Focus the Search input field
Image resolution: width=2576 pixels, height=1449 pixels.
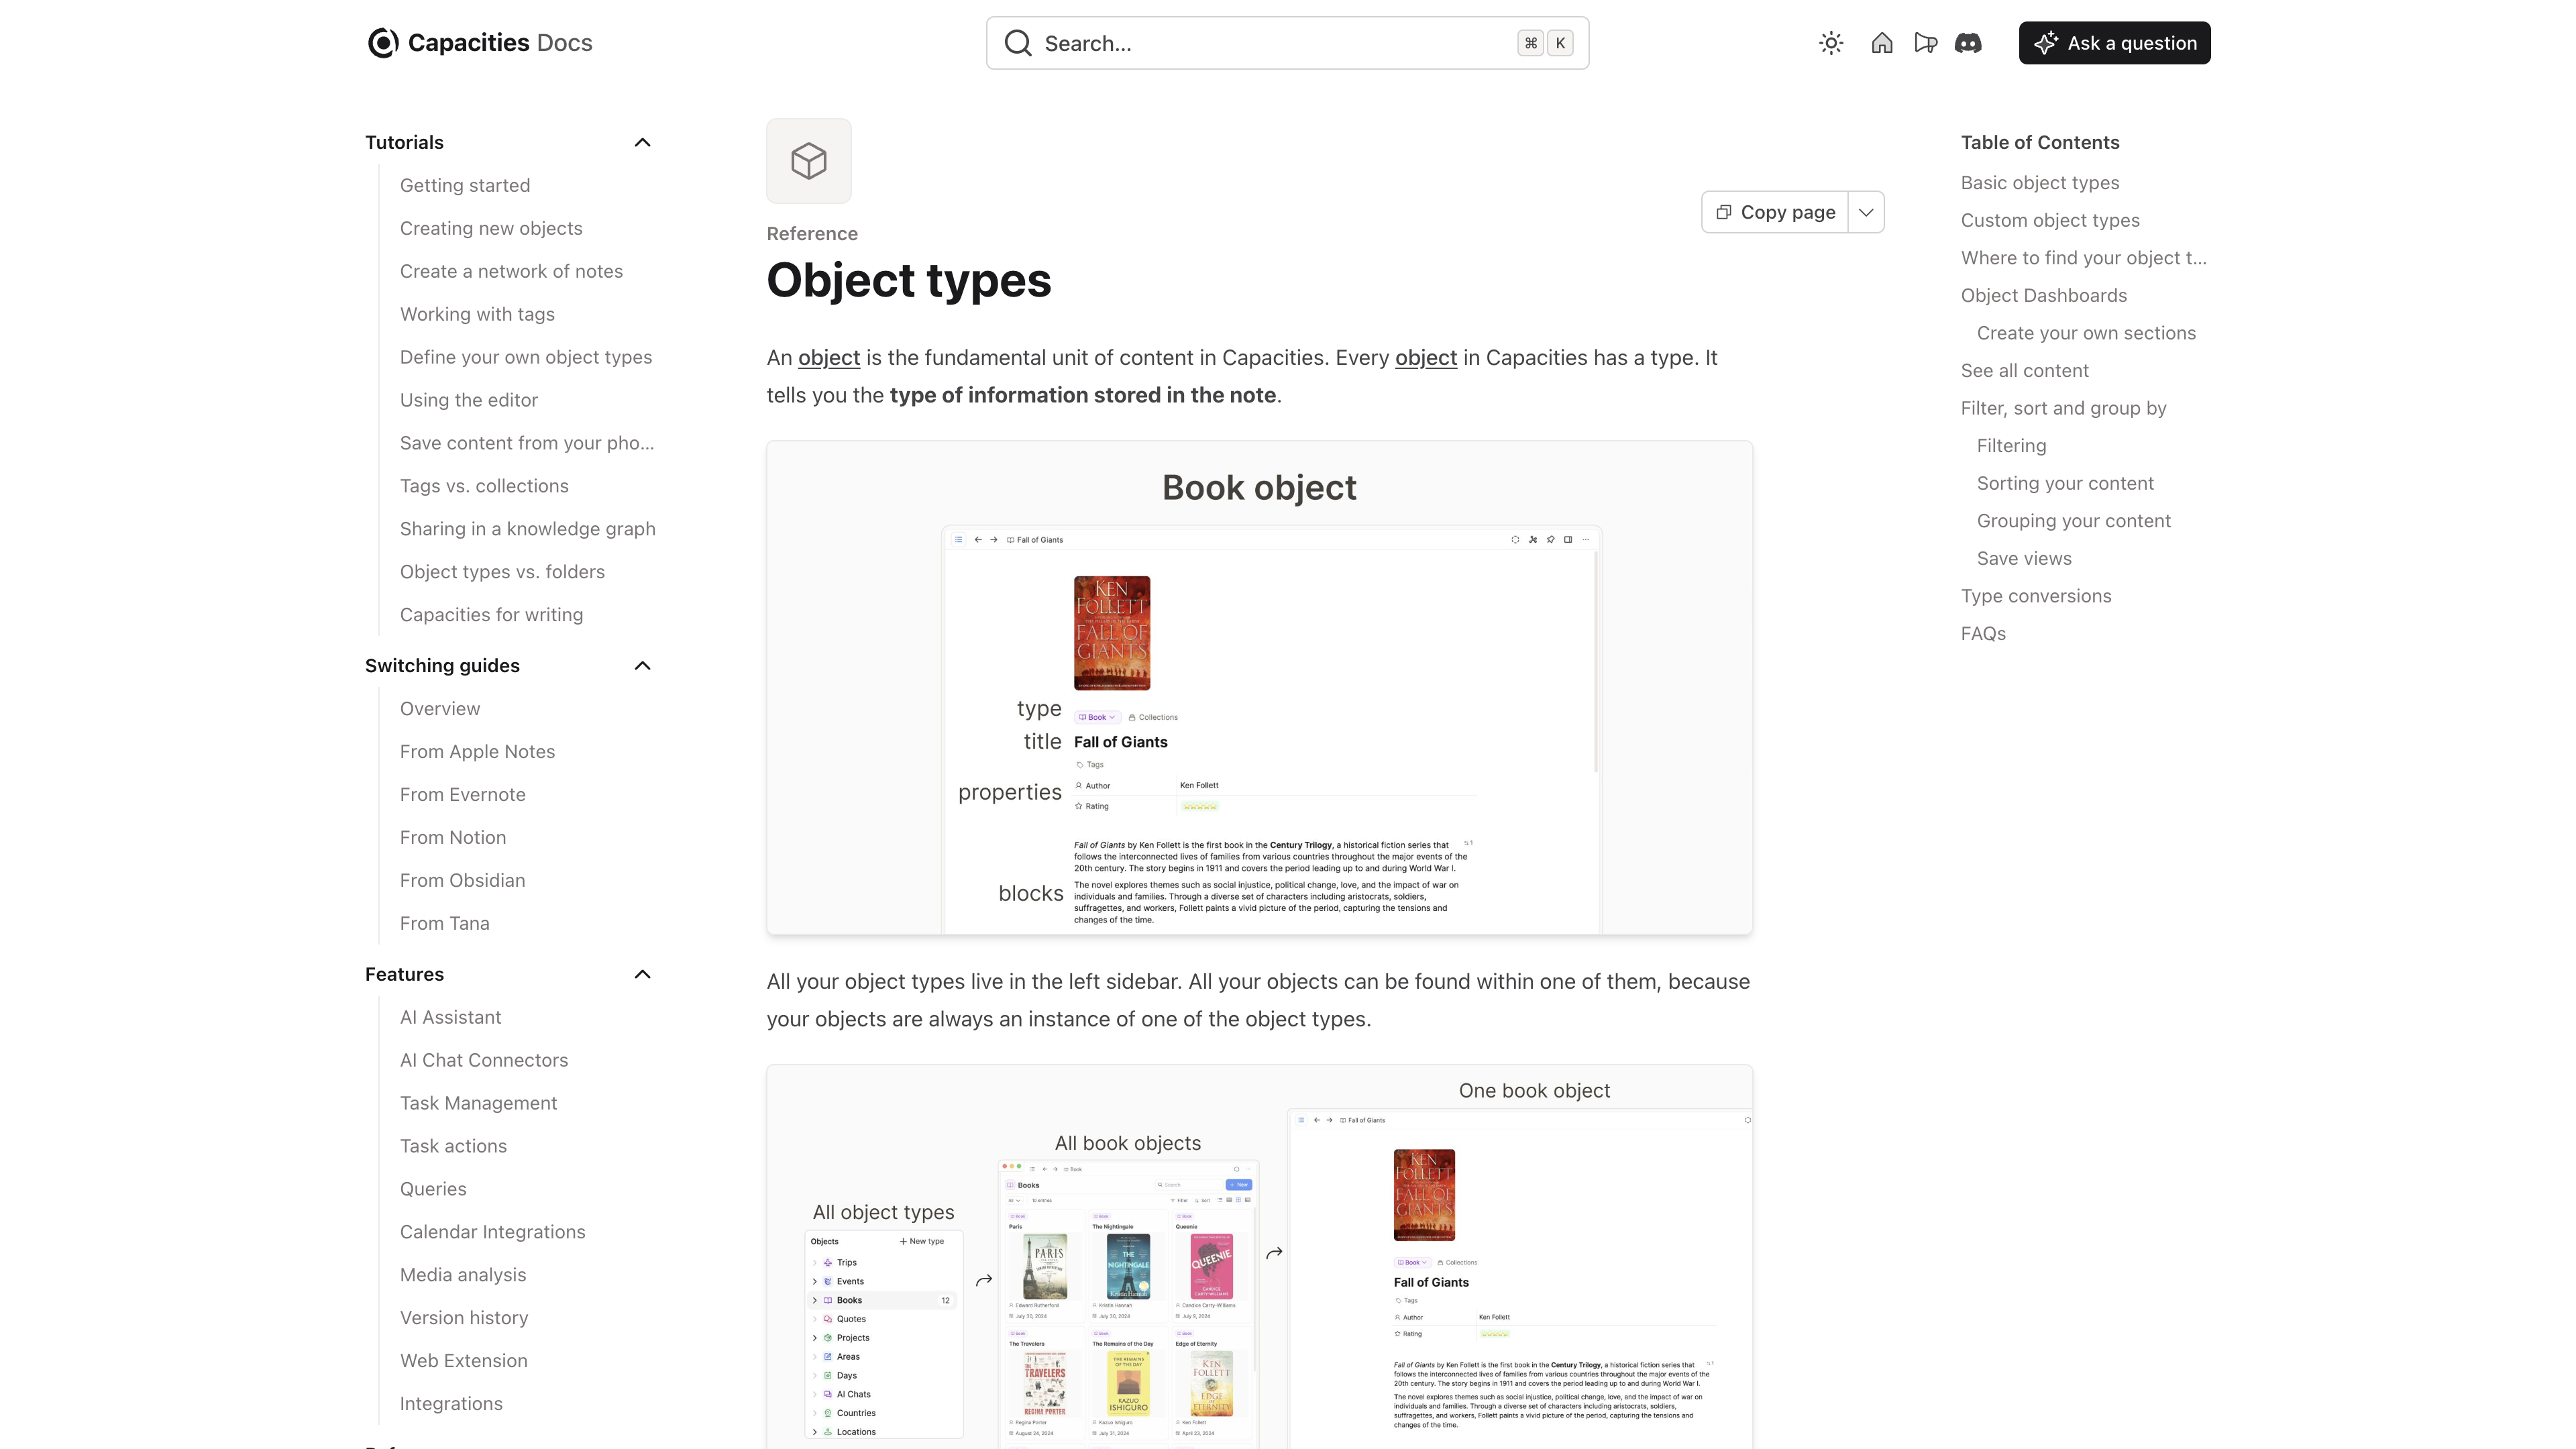tap(1287, 43)
